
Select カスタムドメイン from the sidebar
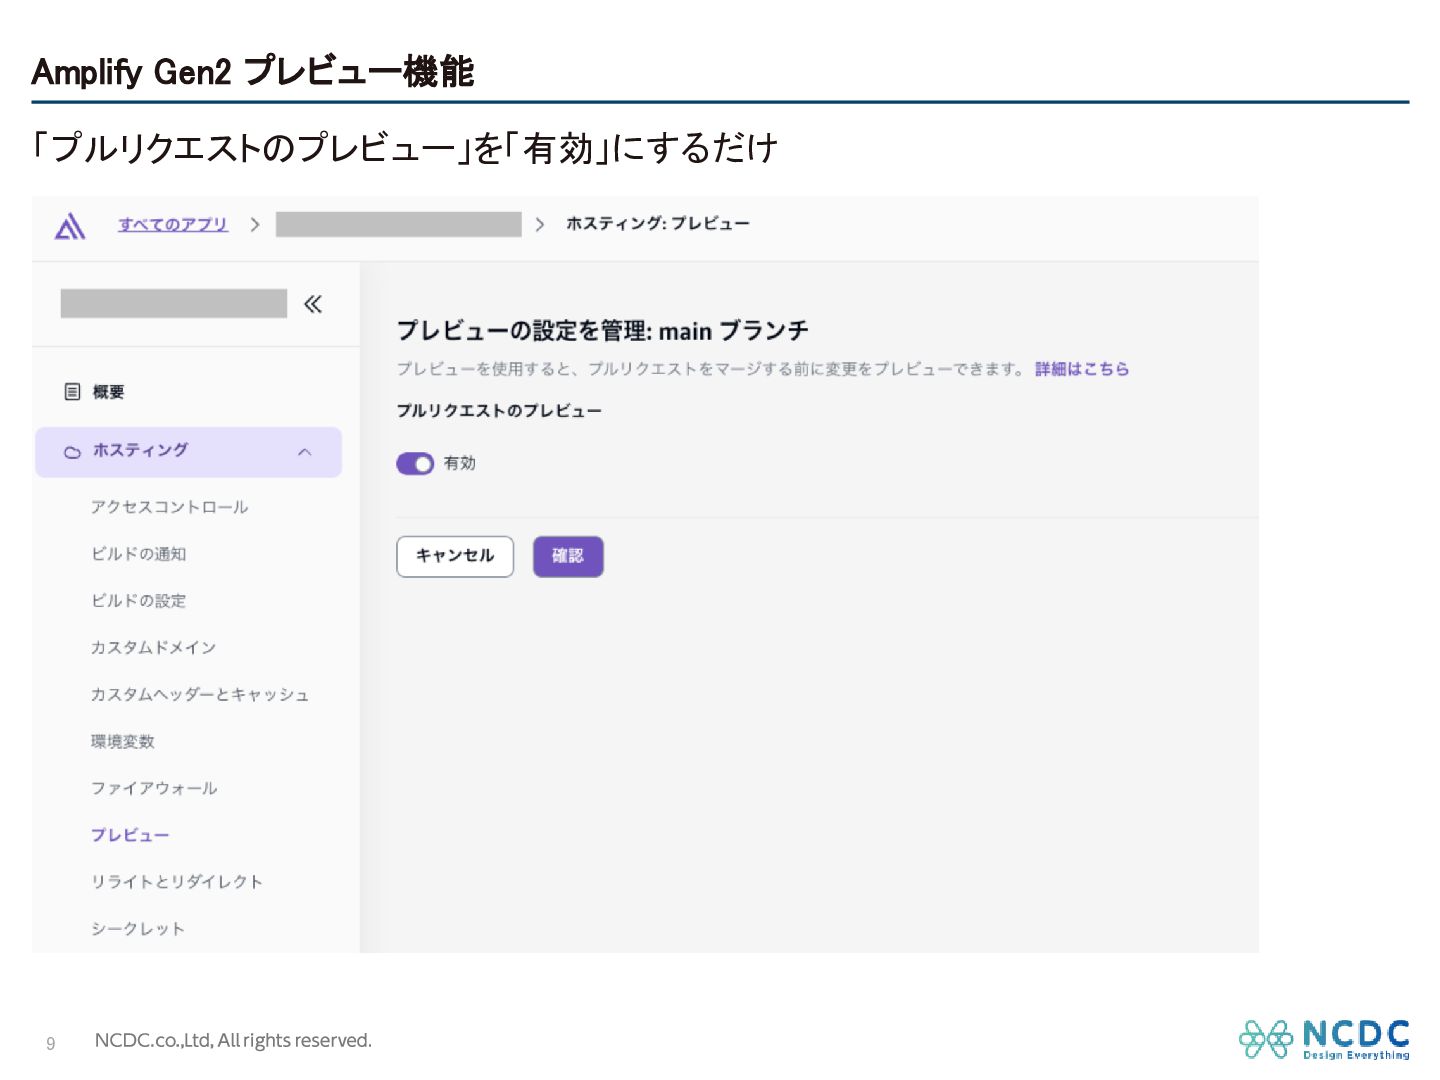coord(153,648)
